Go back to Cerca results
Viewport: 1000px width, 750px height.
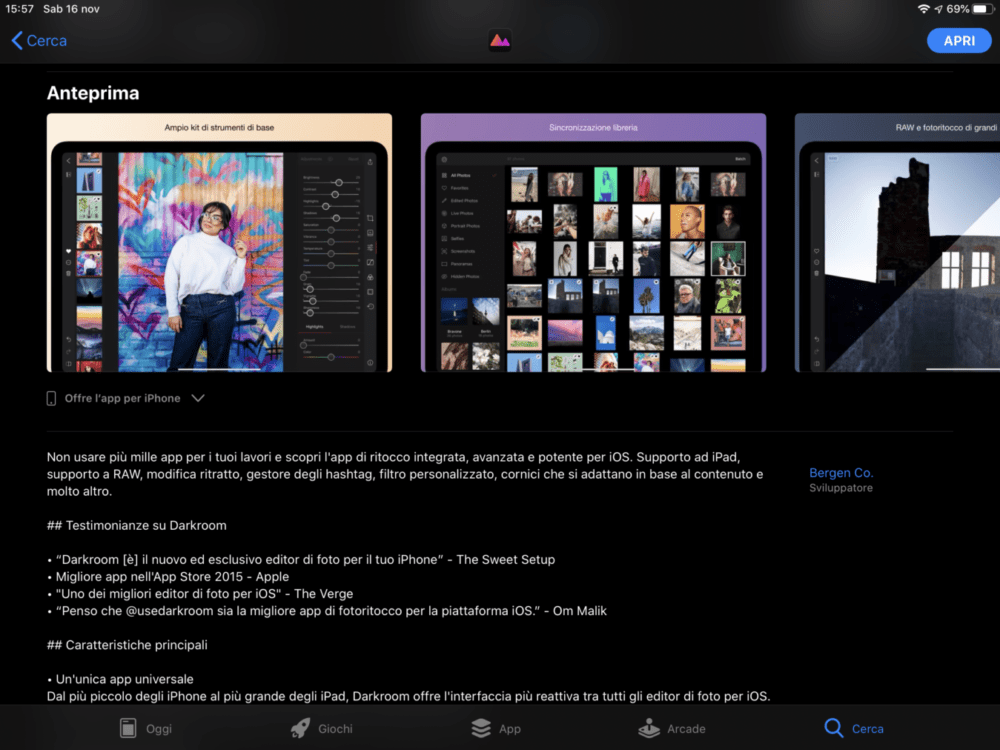tap(39, 41)
